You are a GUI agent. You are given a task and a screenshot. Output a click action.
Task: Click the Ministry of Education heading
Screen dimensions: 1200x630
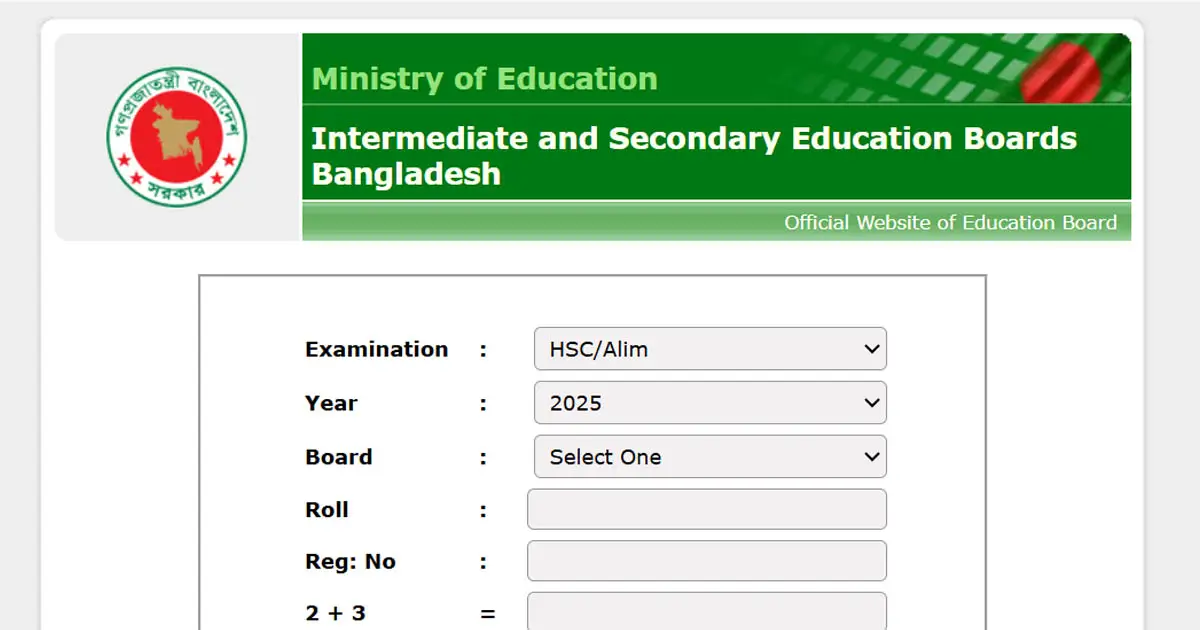pos(485,79)
